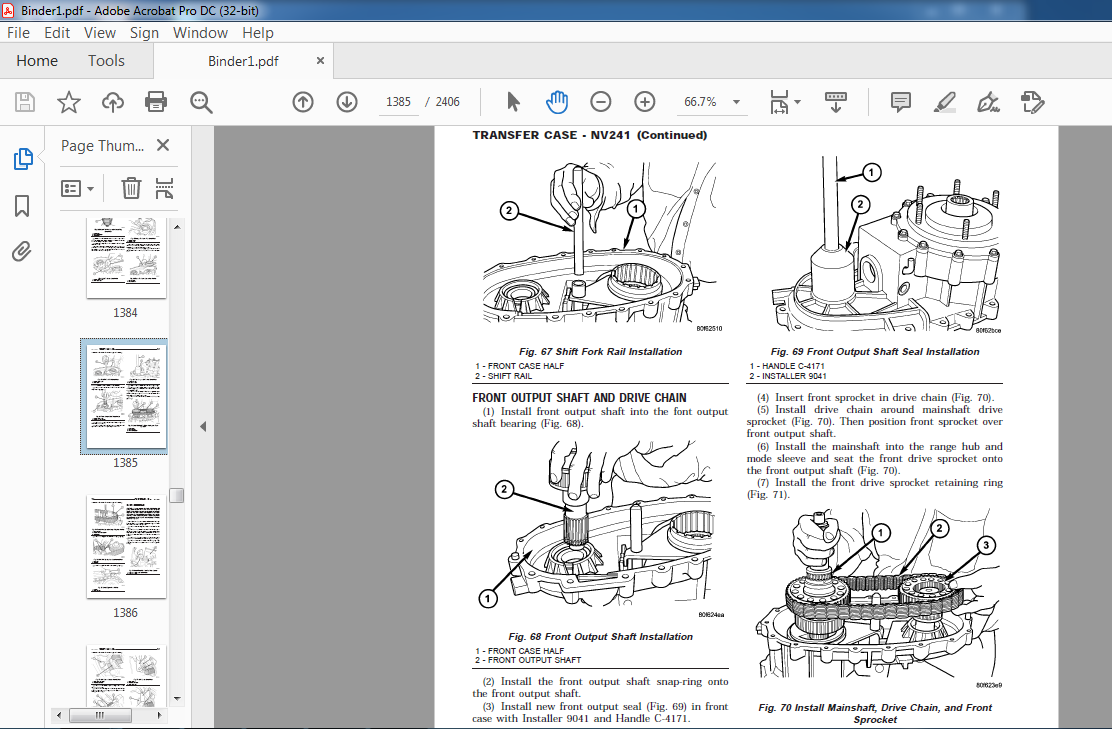1112x729 pixels.
Task: Show the Bookmarks panel
Action: click(x=22, y=206)
